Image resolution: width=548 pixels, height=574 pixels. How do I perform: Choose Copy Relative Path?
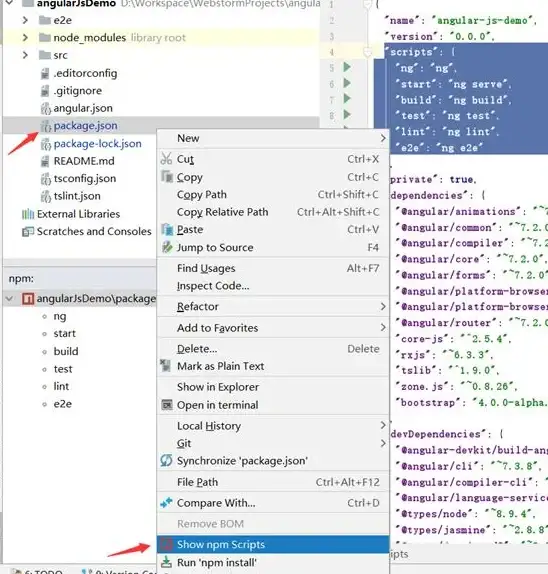point(273,212)
